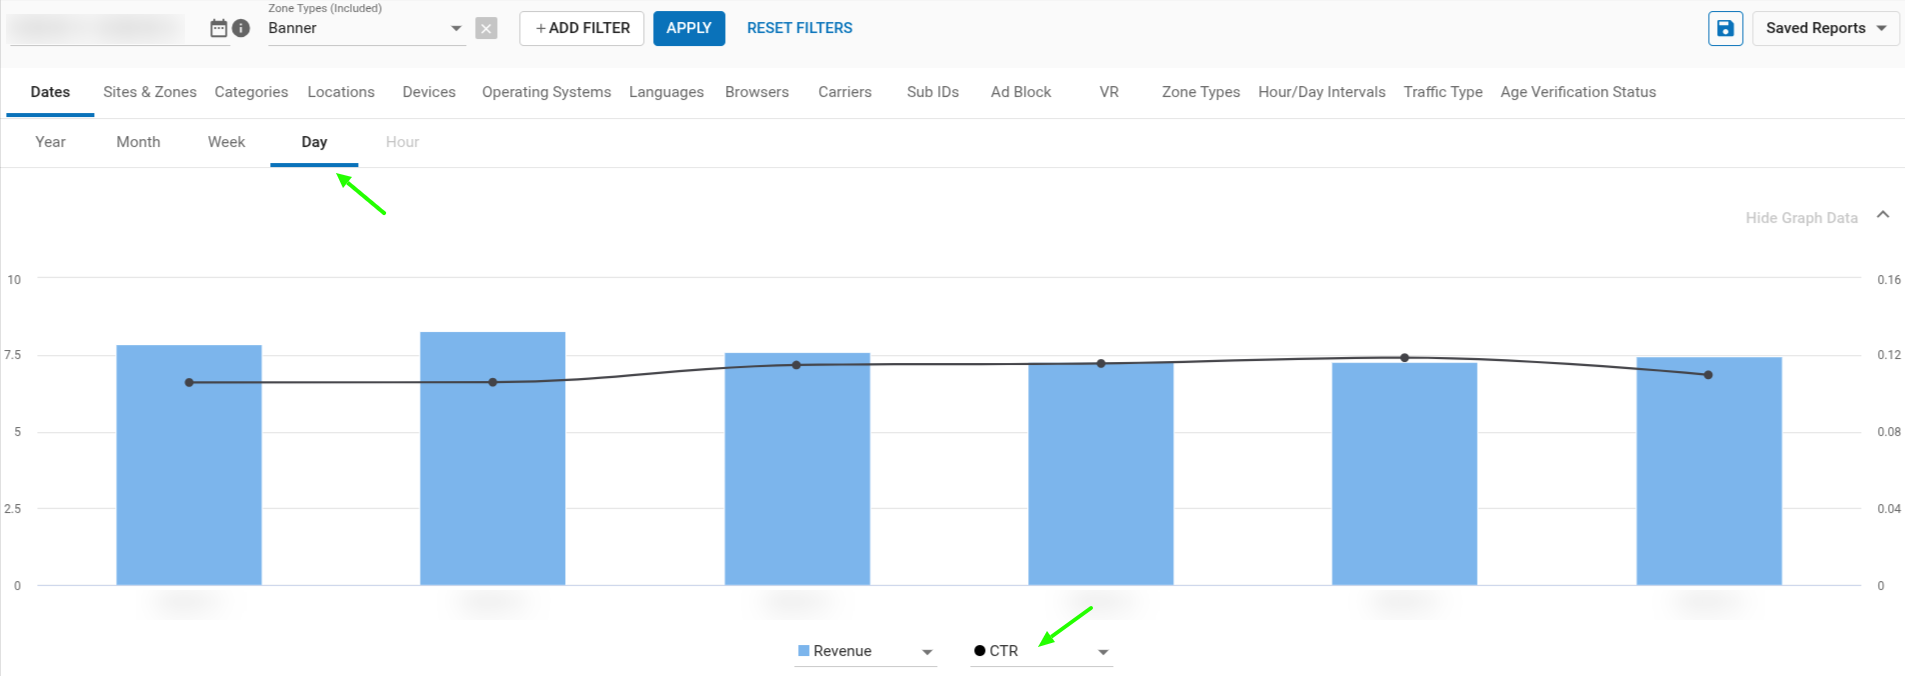Viewport: 1905px width, 676px height.
Task: Click the save report disk icon
Action: 1725,28
